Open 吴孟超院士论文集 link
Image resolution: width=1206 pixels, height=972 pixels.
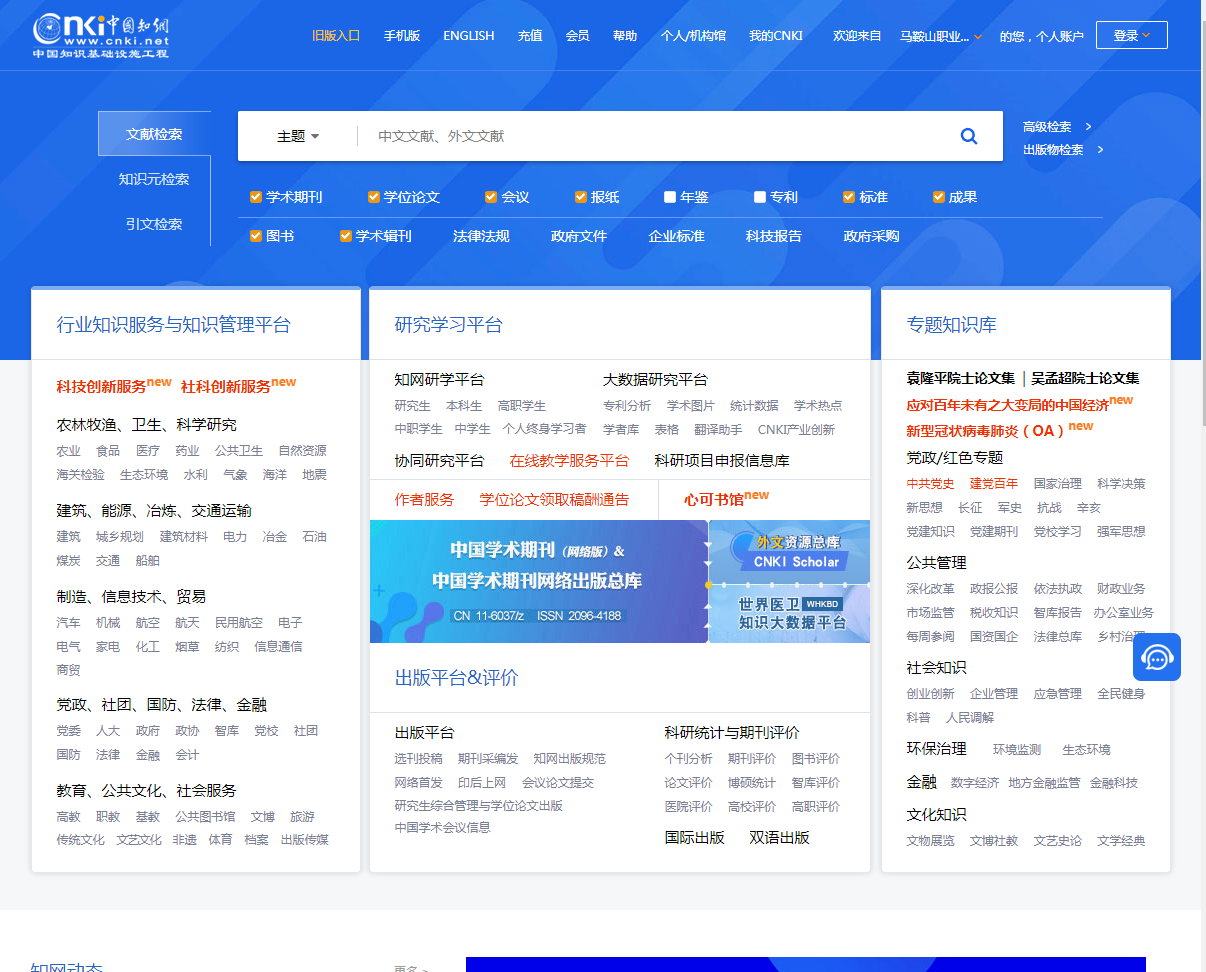[1085, 378]
